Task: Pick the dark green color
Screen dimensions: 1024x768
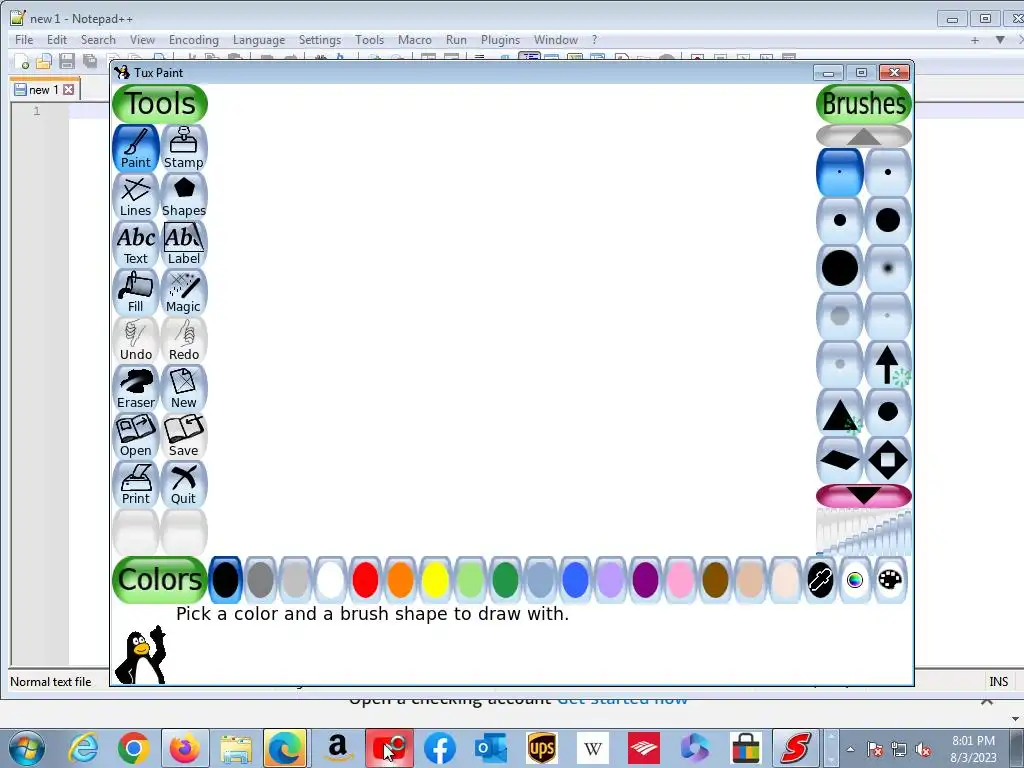Action: pyautogui.click(x=505, y=580)
